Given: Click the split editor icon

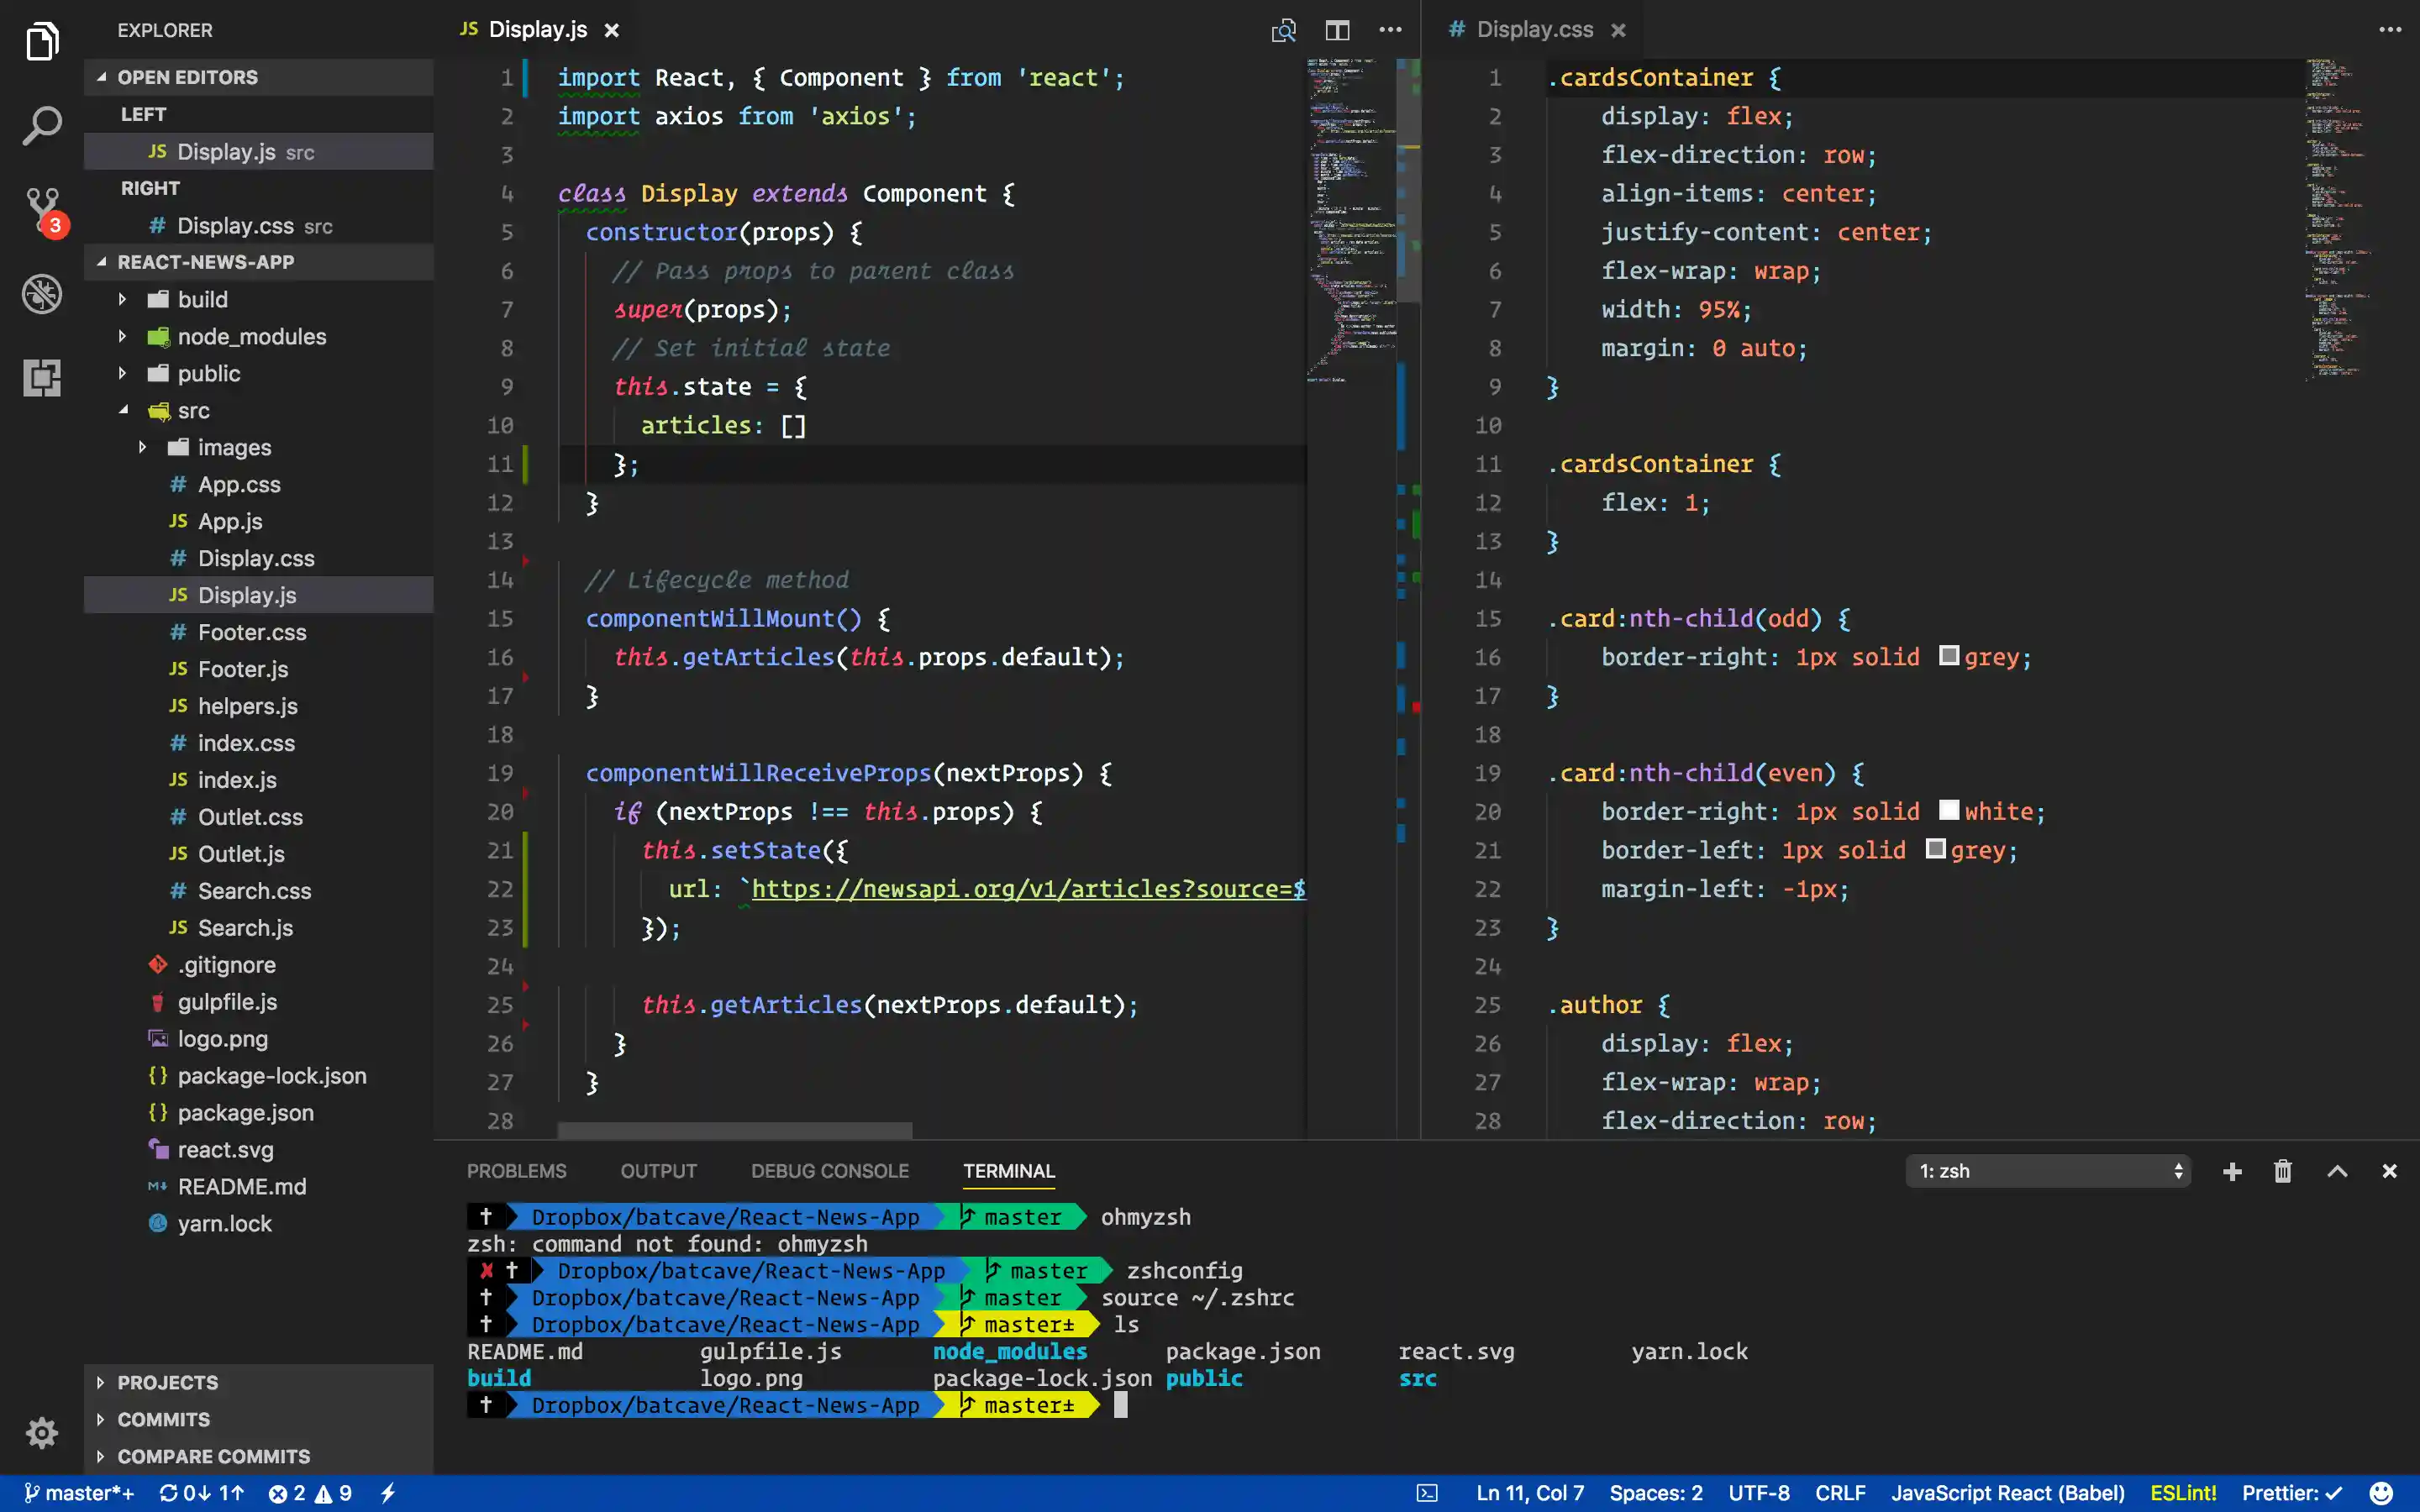Looking at the screenshot, I should click(1337, 30).
